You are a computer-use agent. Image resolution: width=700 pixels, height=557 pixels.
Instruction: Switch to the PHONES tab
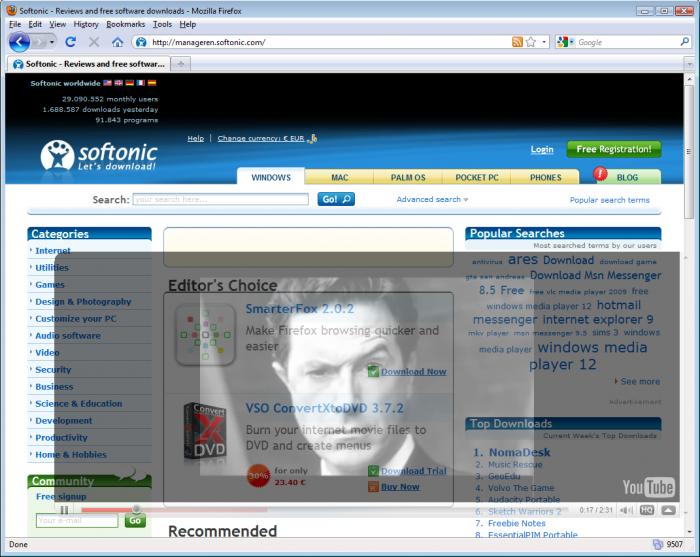point(545,177)
